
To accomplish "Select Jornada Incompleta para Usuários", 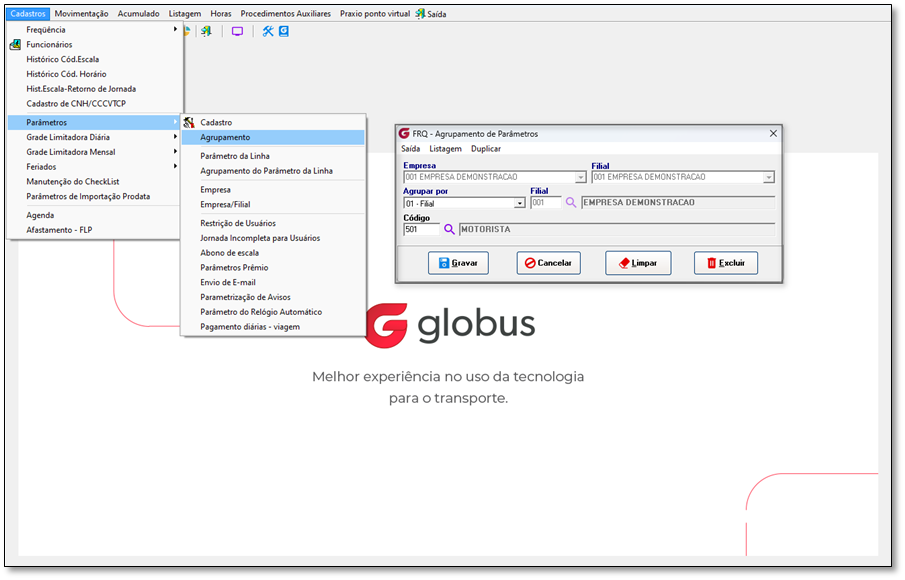I will click(x=273, y=238).
